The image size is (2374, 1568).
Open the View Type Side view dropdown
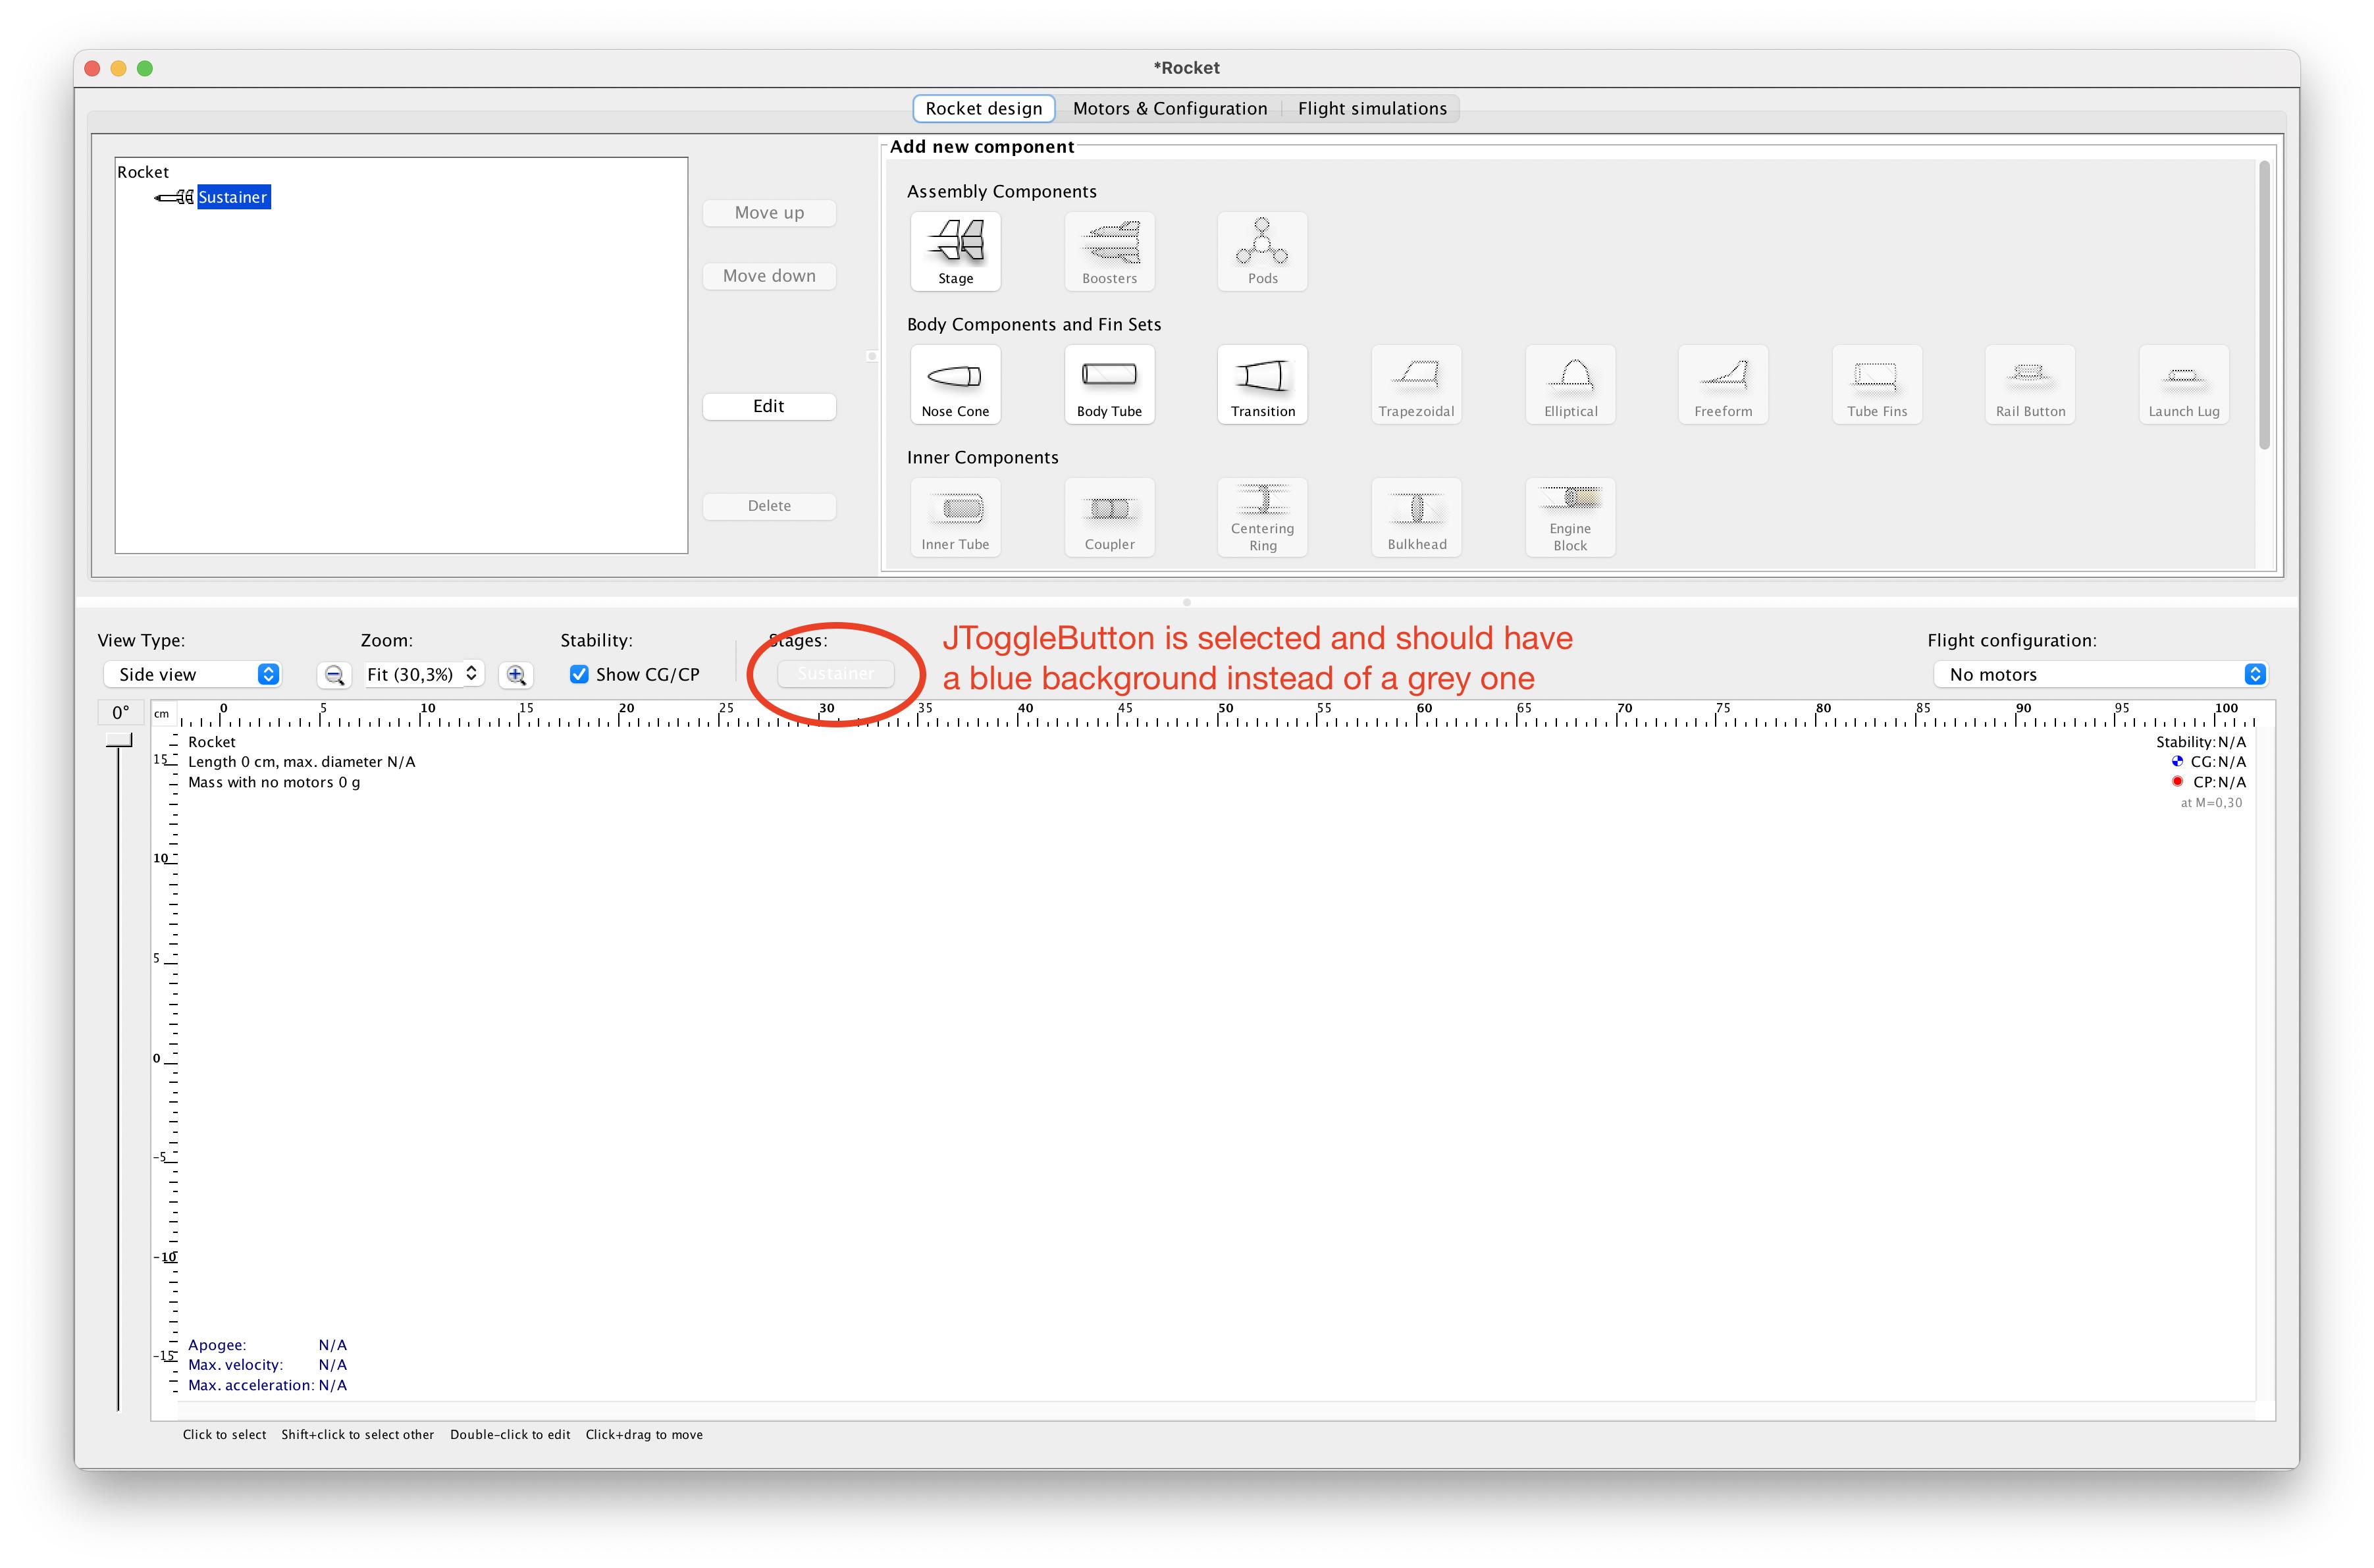tap(192, 674)
